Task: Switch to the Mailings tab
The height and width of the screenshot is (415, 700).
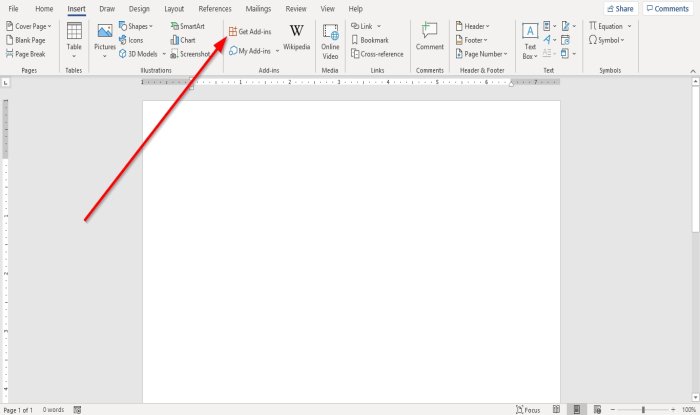Action: 258,8
